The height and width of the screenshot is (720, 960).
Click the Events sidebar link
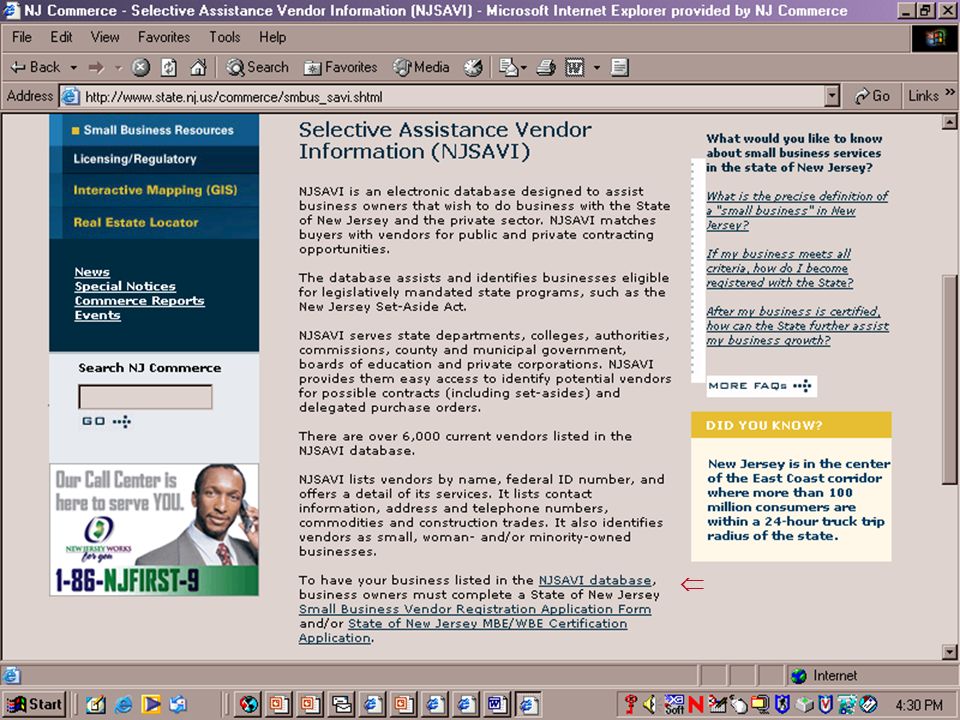coord(97,315)
